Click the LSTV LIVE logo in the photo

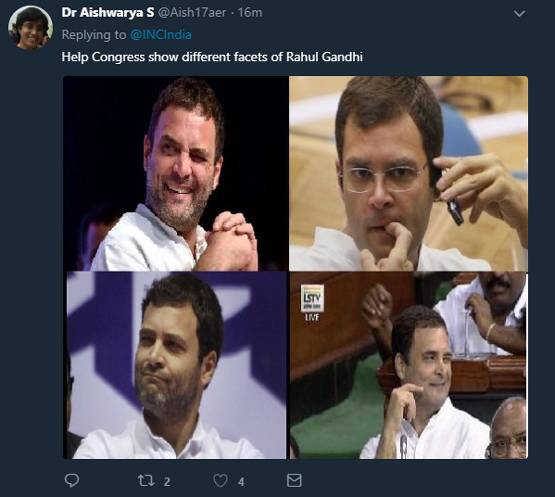coord(312,302)
